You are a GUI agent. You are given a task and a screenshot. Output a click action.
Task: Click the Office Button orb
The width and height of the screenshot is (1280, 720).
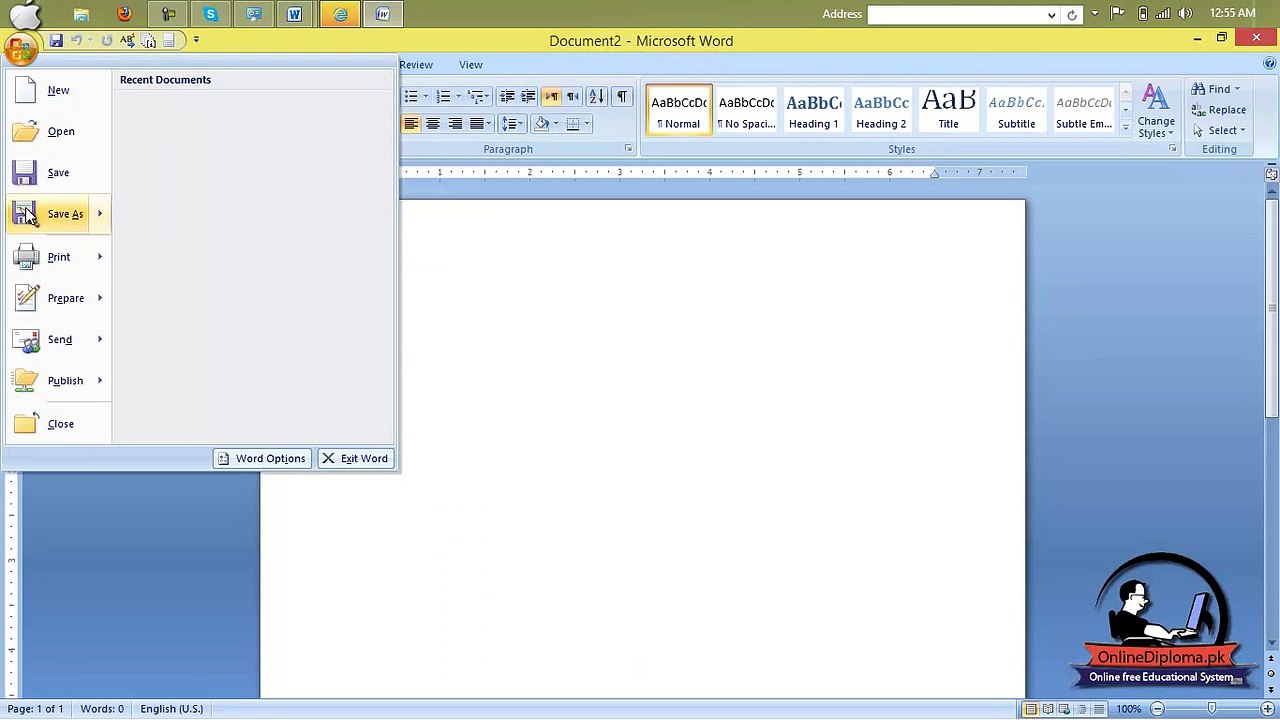20,47
